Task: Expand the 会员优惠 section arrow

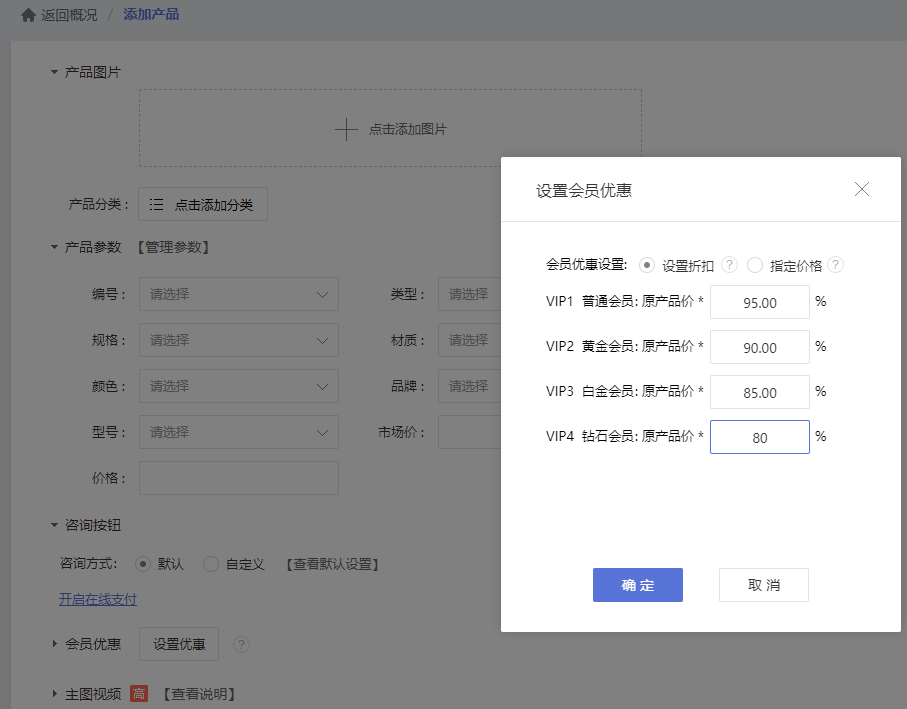Action: (x=55, y=644)
